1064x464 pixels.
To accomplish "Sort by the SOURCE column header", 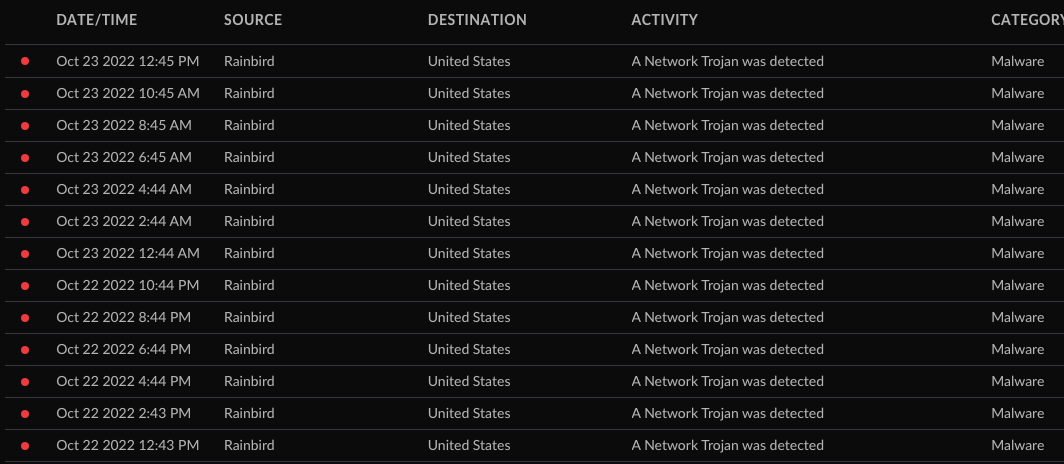I will coord(253,20).
